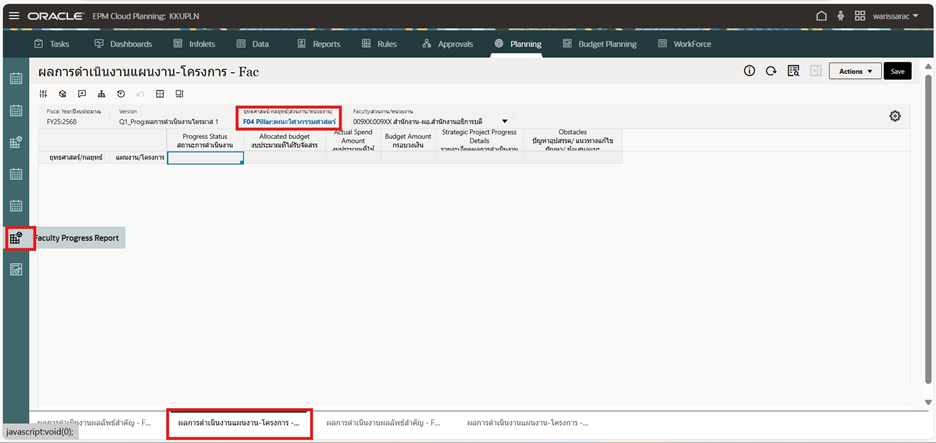Click the Faculty Progress Report sidebar icon
The image size is (936, 443).
point(16,238)
